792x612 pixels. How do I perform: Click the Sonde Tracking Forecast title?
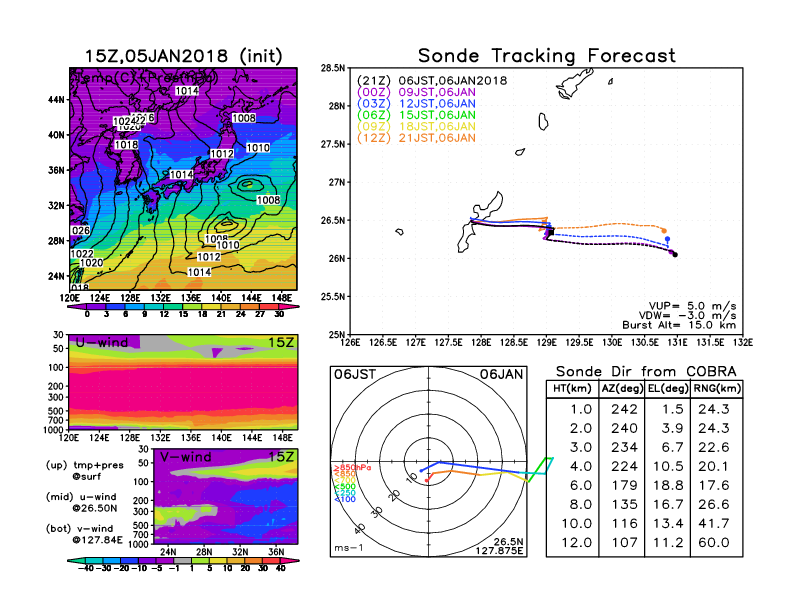(x=546, y=56)
